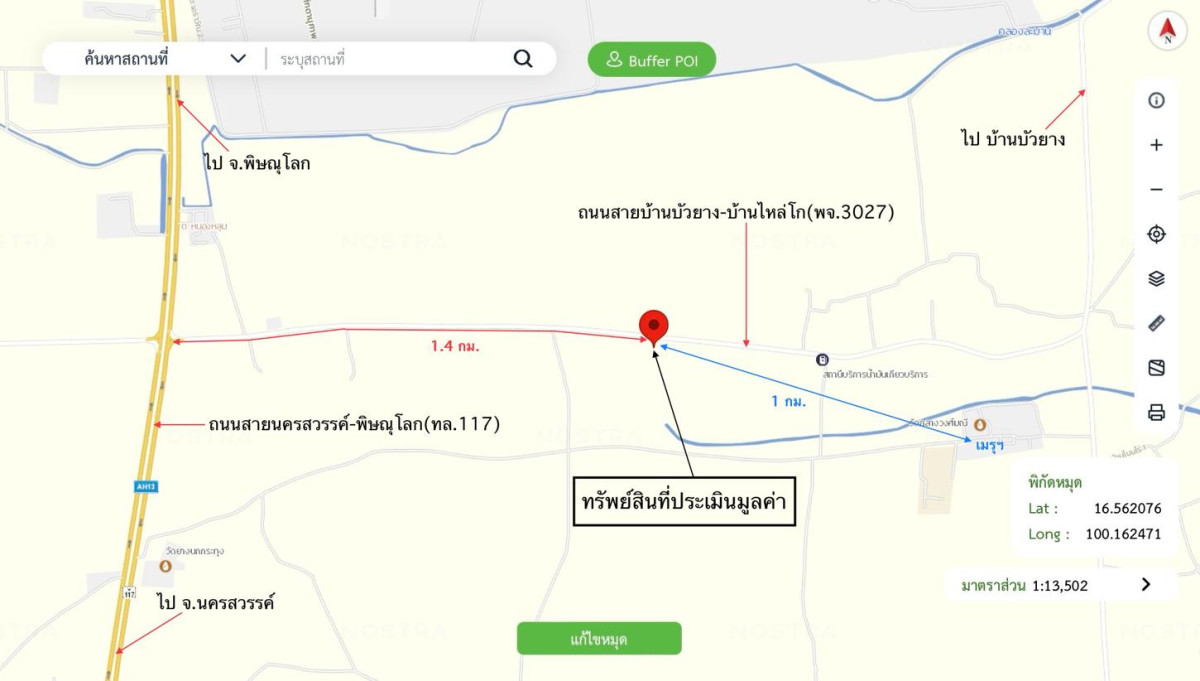
Task: Click the search magnifier icon
Action: click(523, 59)
